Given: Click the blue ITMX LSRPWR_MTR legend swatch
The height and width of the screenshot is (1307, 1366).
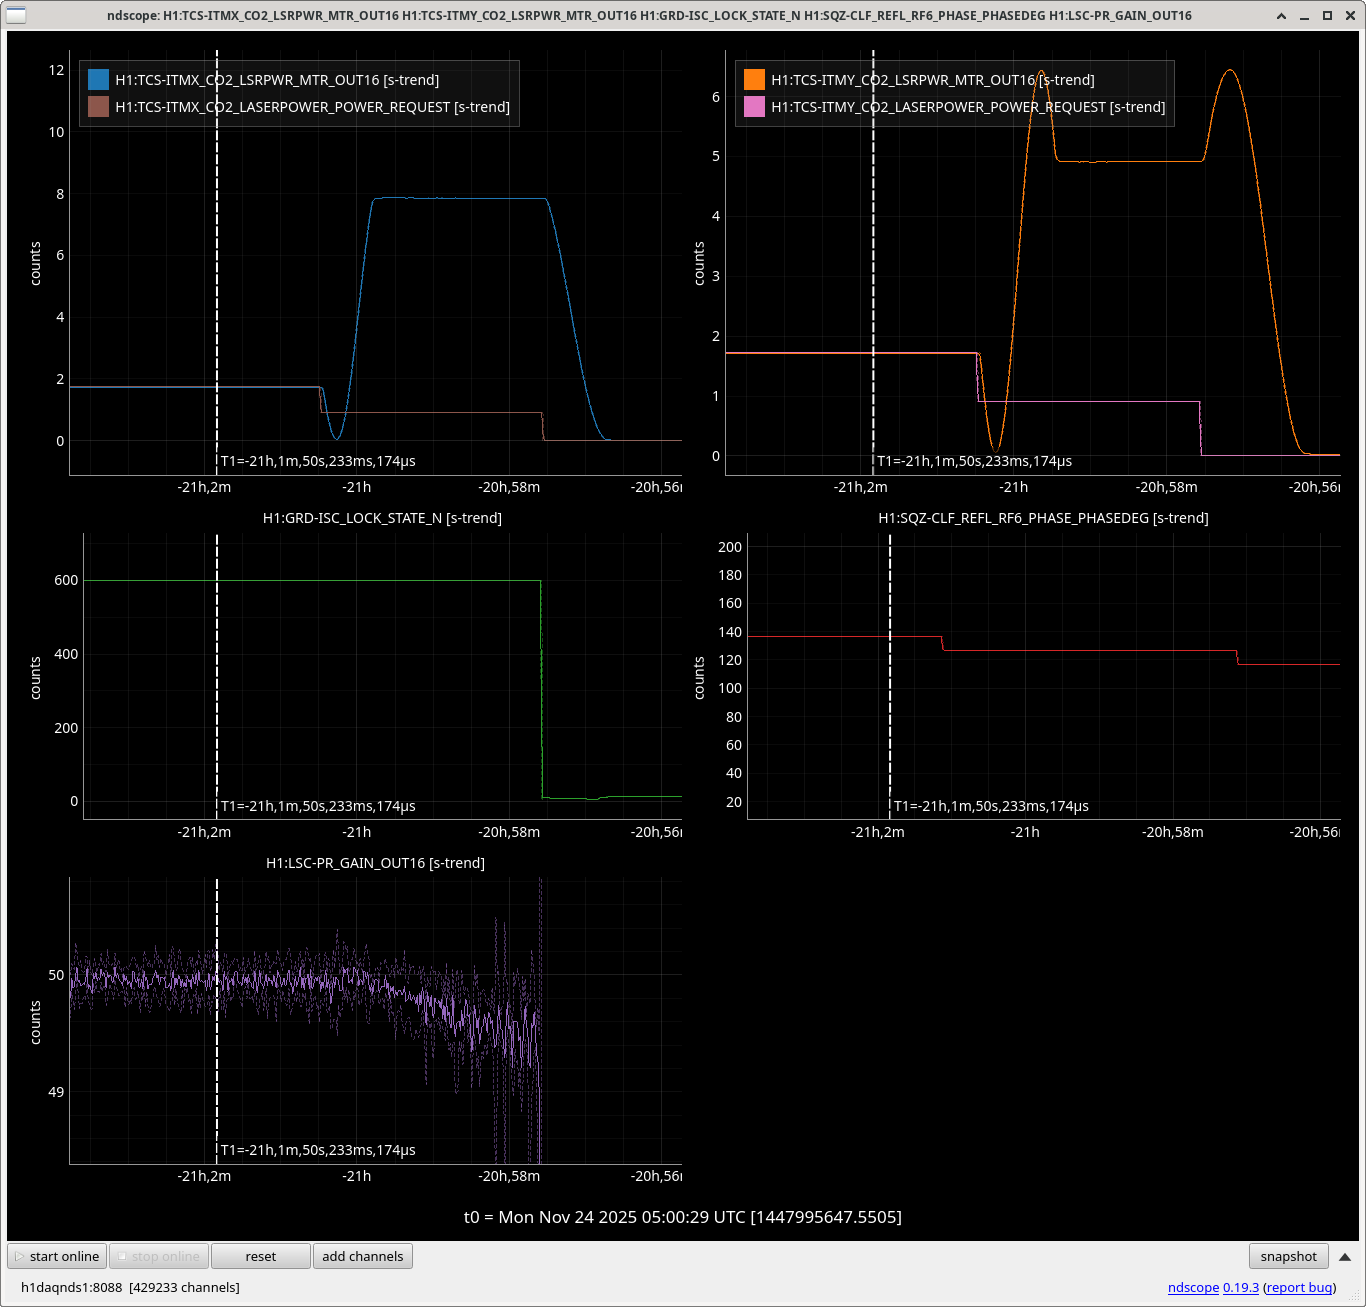Looking at the screenshot, I should pos(98,80).
